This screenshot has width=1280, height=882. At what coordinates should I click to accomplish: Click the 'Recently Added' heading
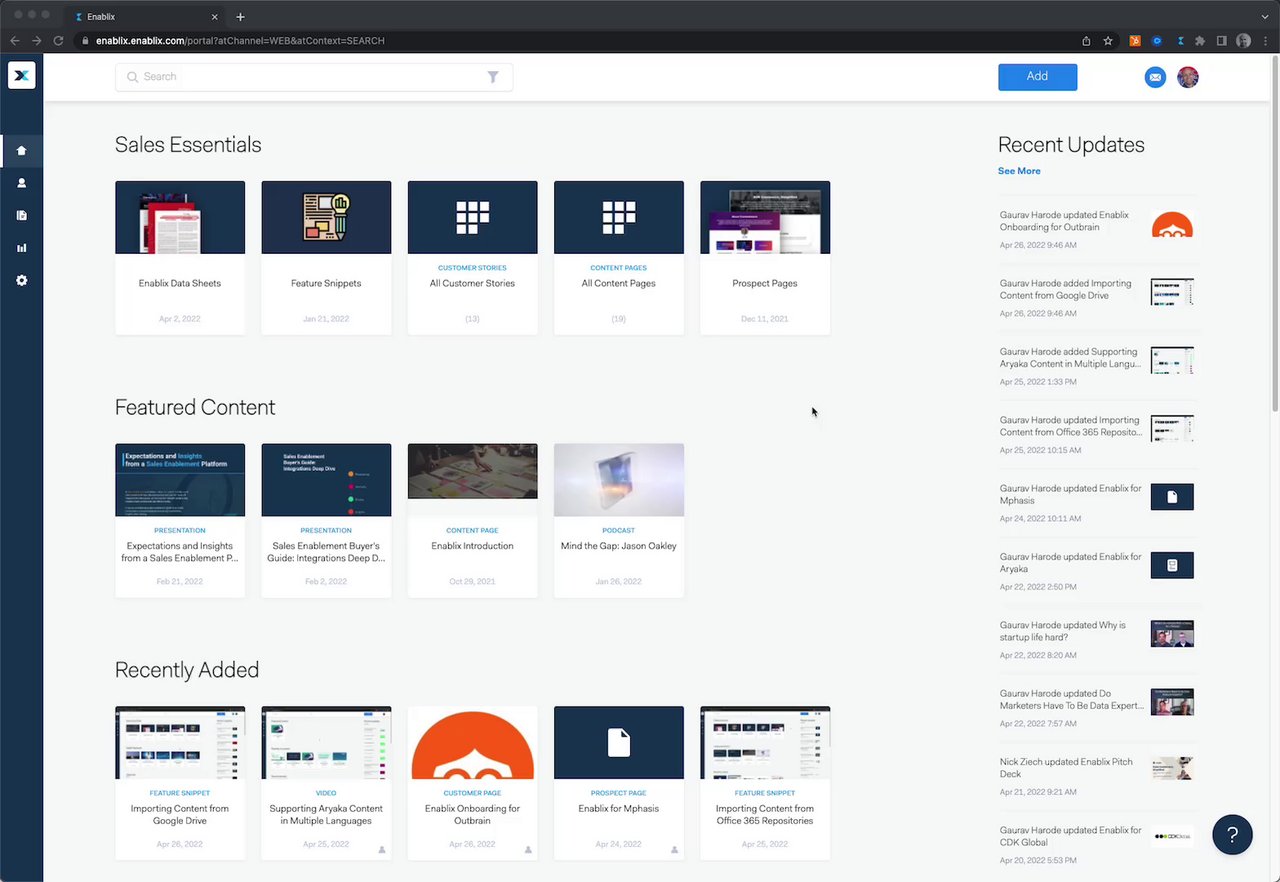(187, 670)
